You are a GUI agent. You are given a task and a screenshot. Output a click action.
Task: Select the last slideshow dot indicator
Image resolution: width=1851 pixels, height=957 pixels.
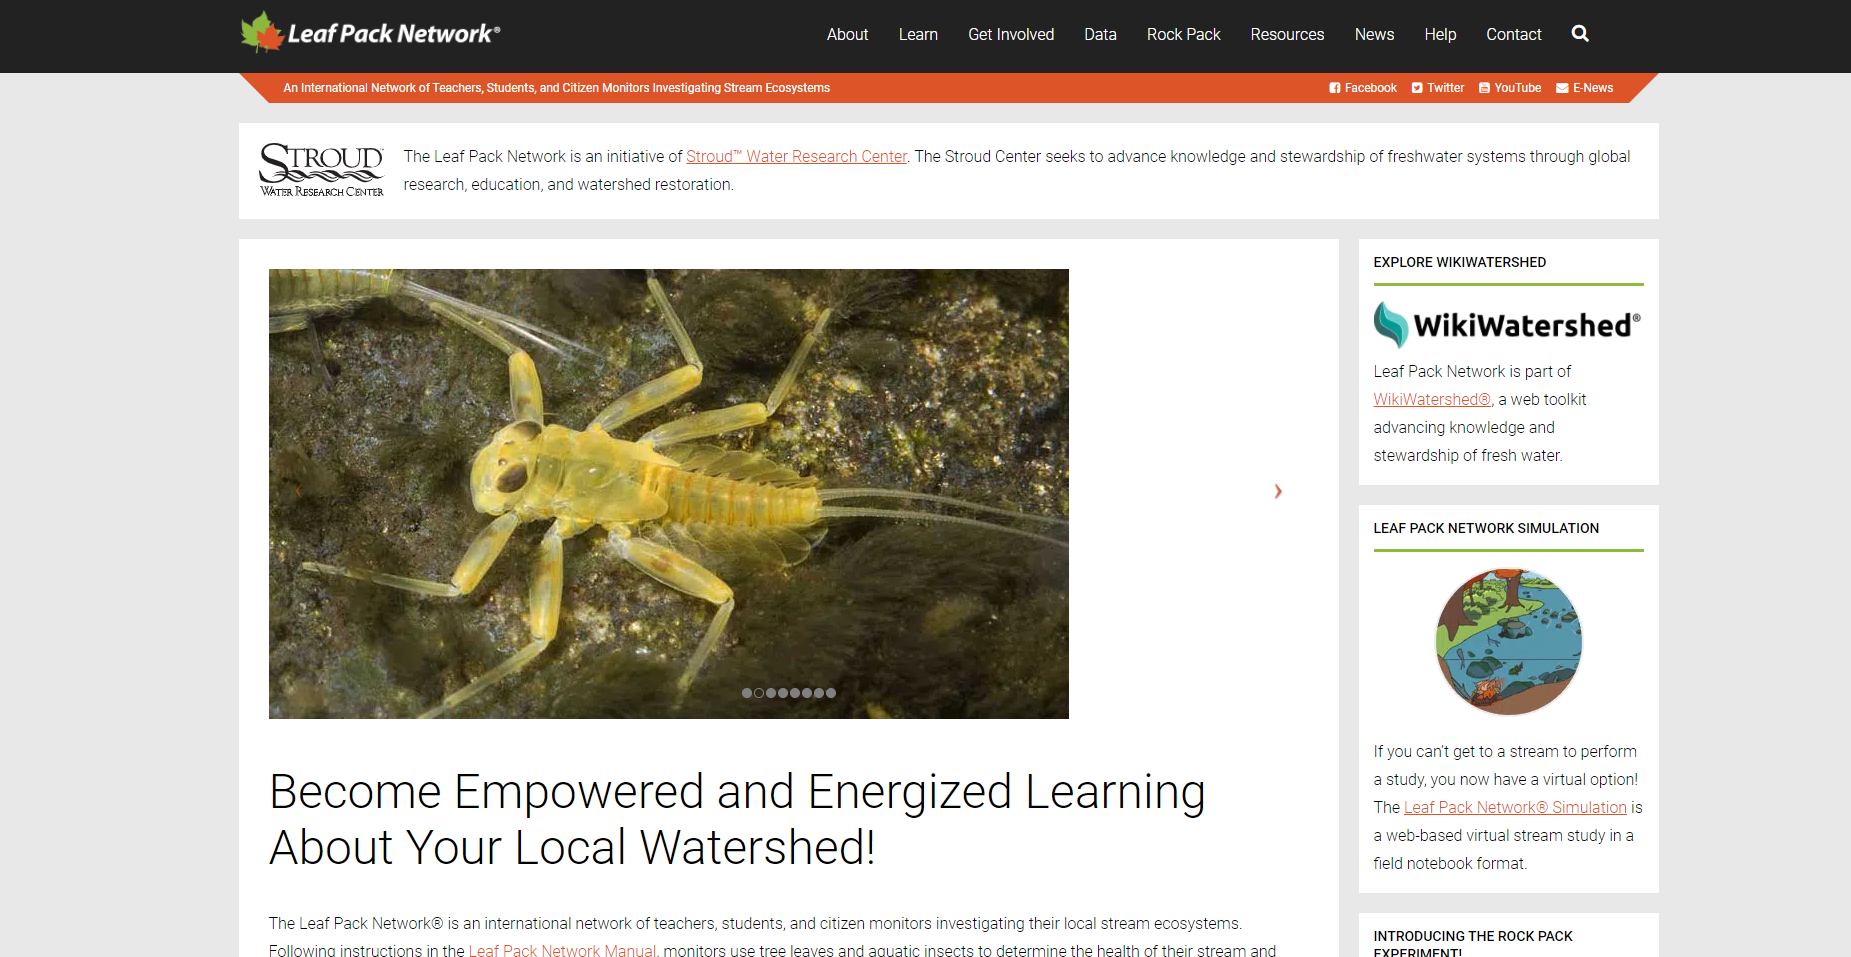831,693
